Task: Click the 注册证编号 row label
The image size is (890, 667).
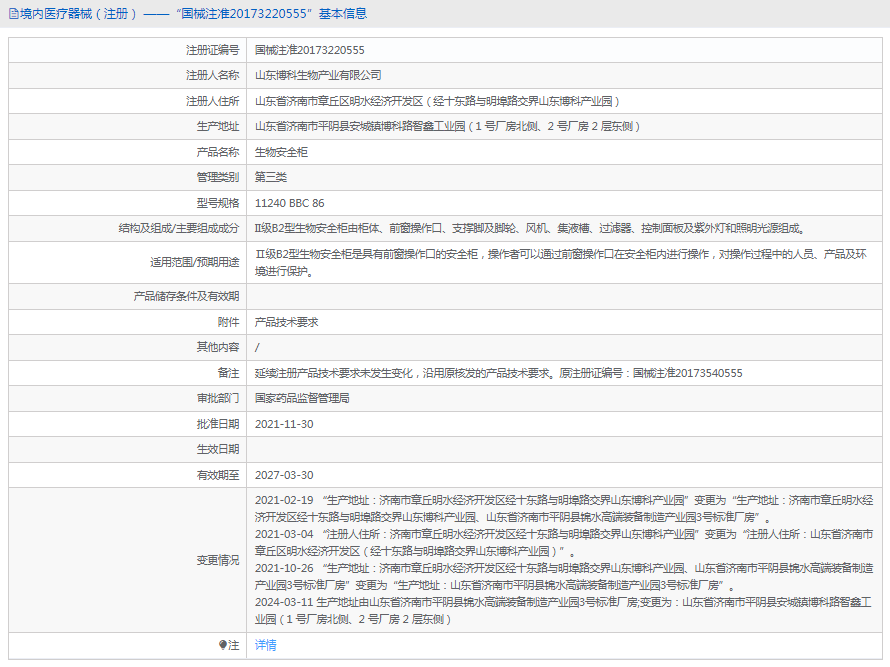Action: point(212,50)
